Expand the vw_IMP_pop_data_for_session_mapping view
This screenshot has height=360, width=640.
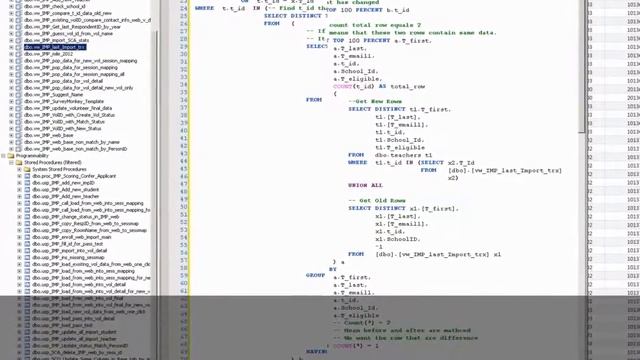pos(11,68)
